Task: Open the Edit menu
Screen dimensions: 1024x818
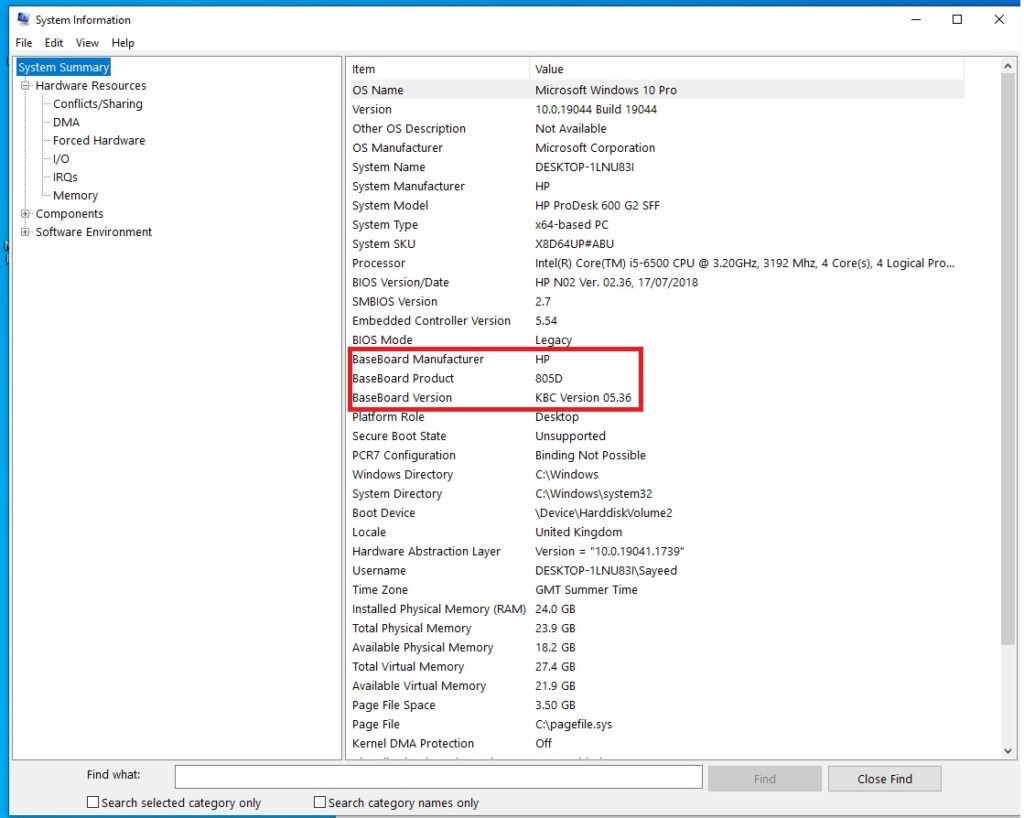Action: click(53, 42)
